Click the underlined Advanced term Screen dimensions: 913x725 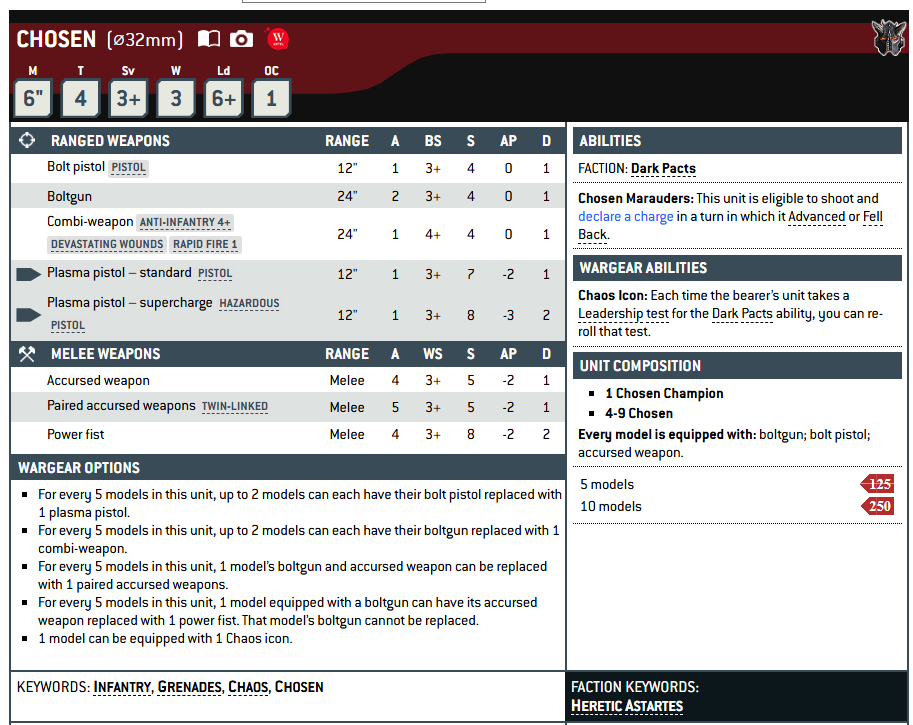pos(816,217)
